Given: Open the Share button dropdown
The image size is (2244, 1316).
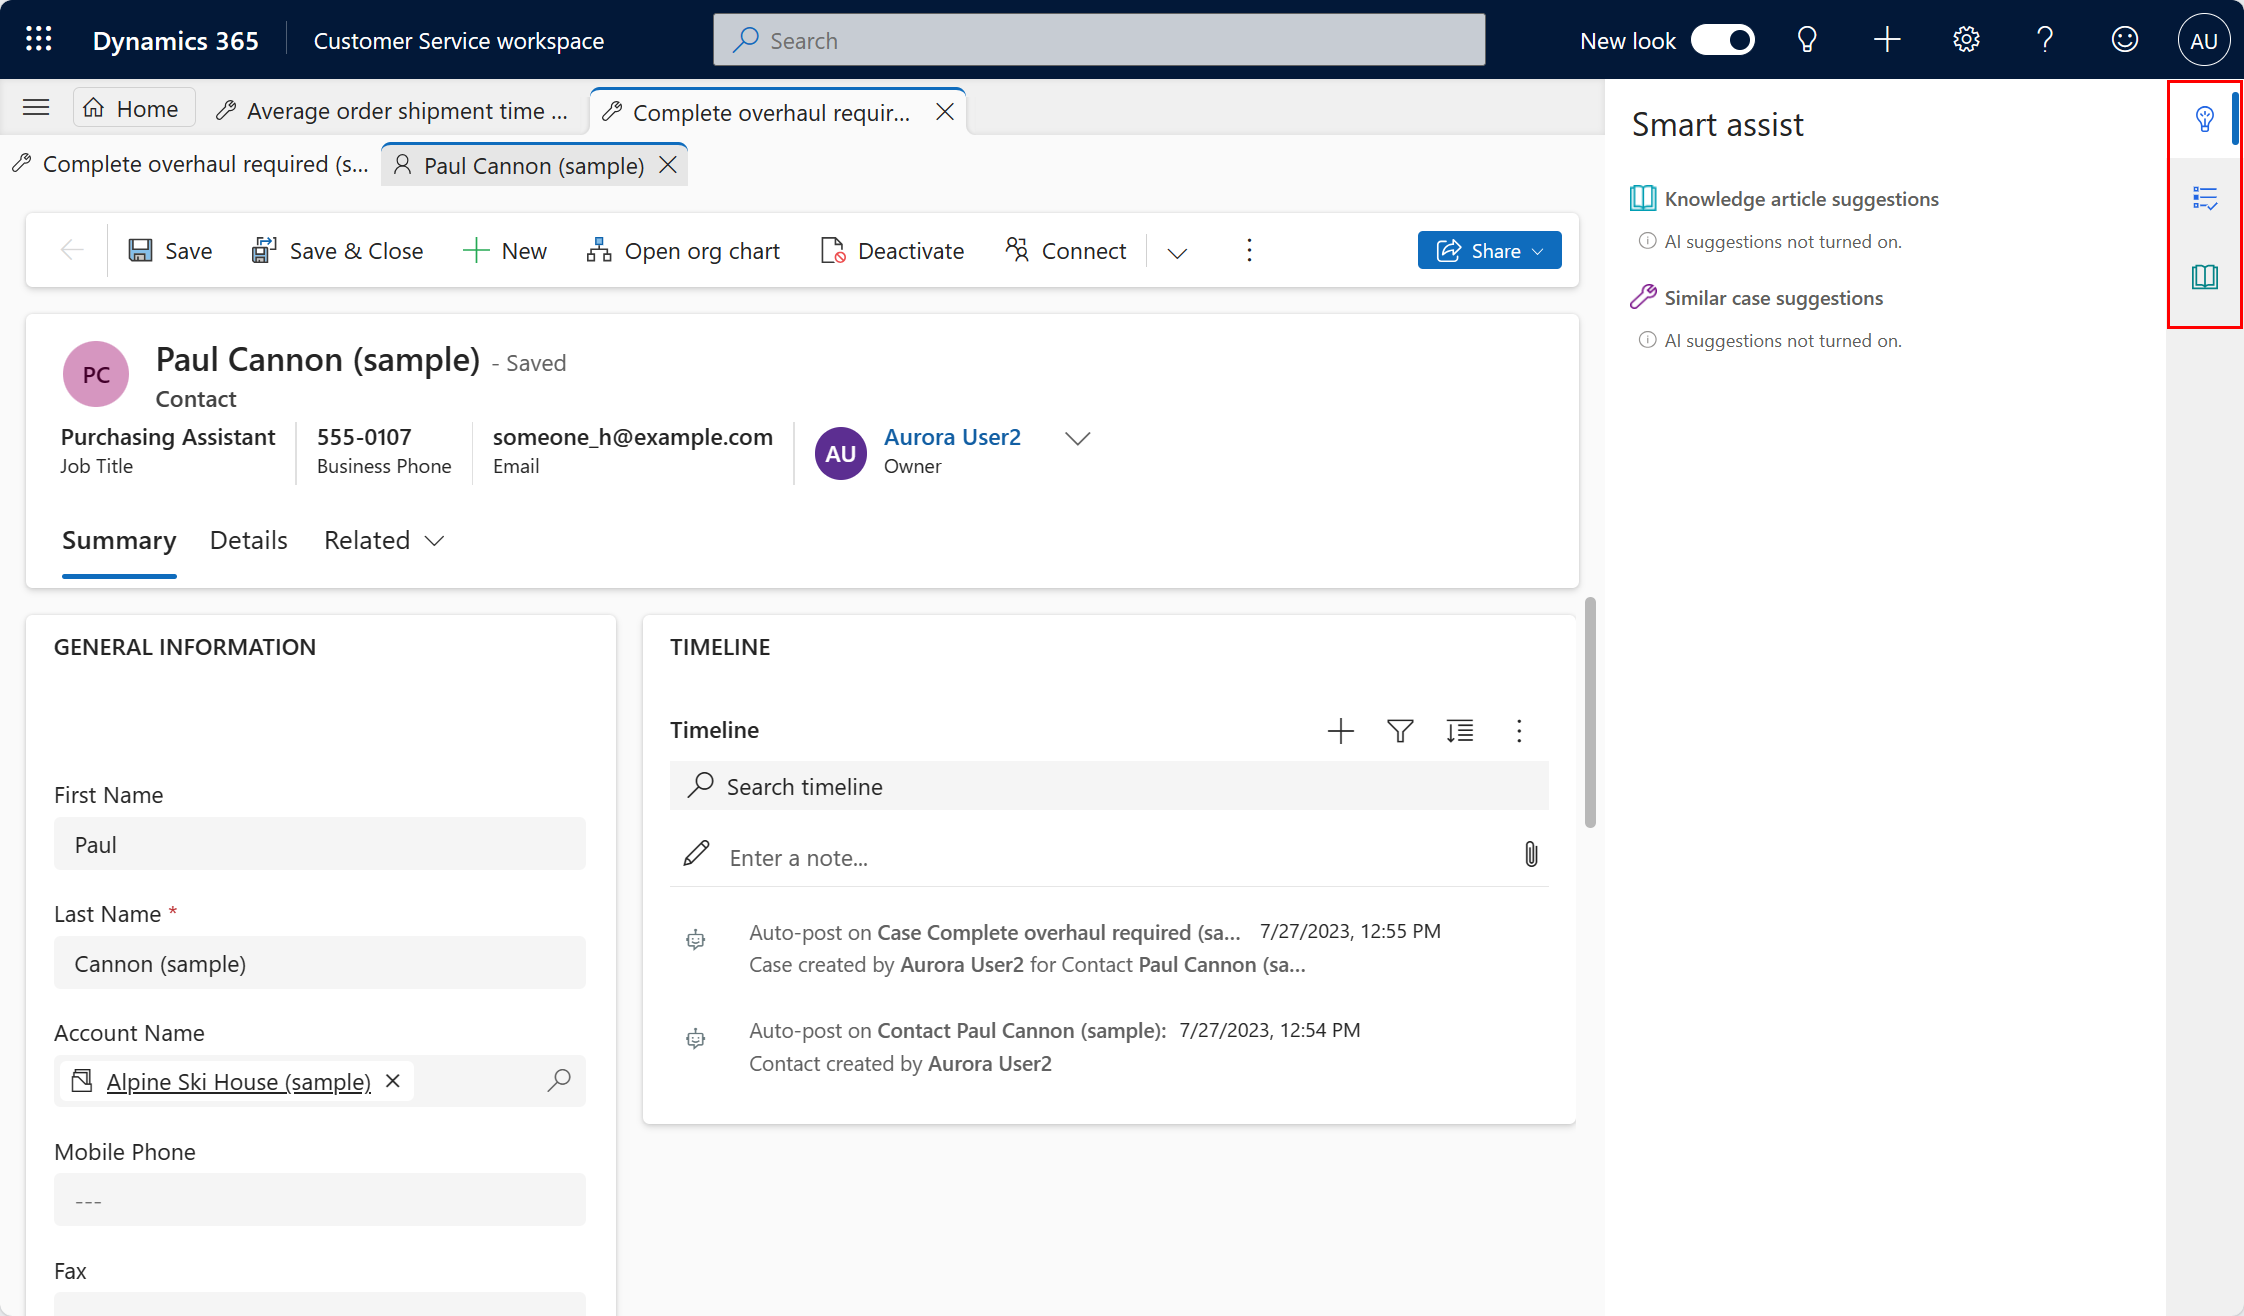Looking at the screenshot, I should pyautogui.click(x=1538, y=251).
